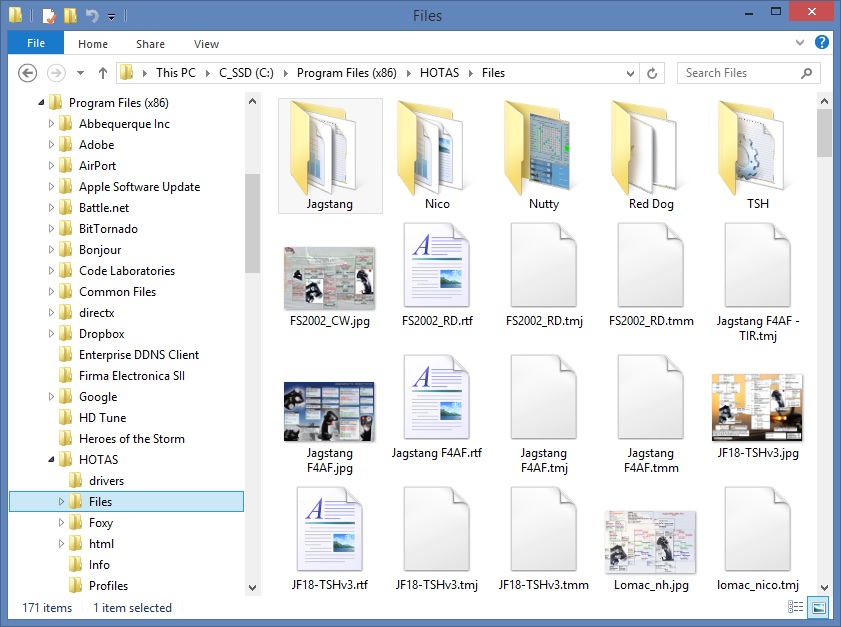Select the Lomac_nh.jpg thumbnail
This screenshot has width=841, height=627.
click(651, 541)
